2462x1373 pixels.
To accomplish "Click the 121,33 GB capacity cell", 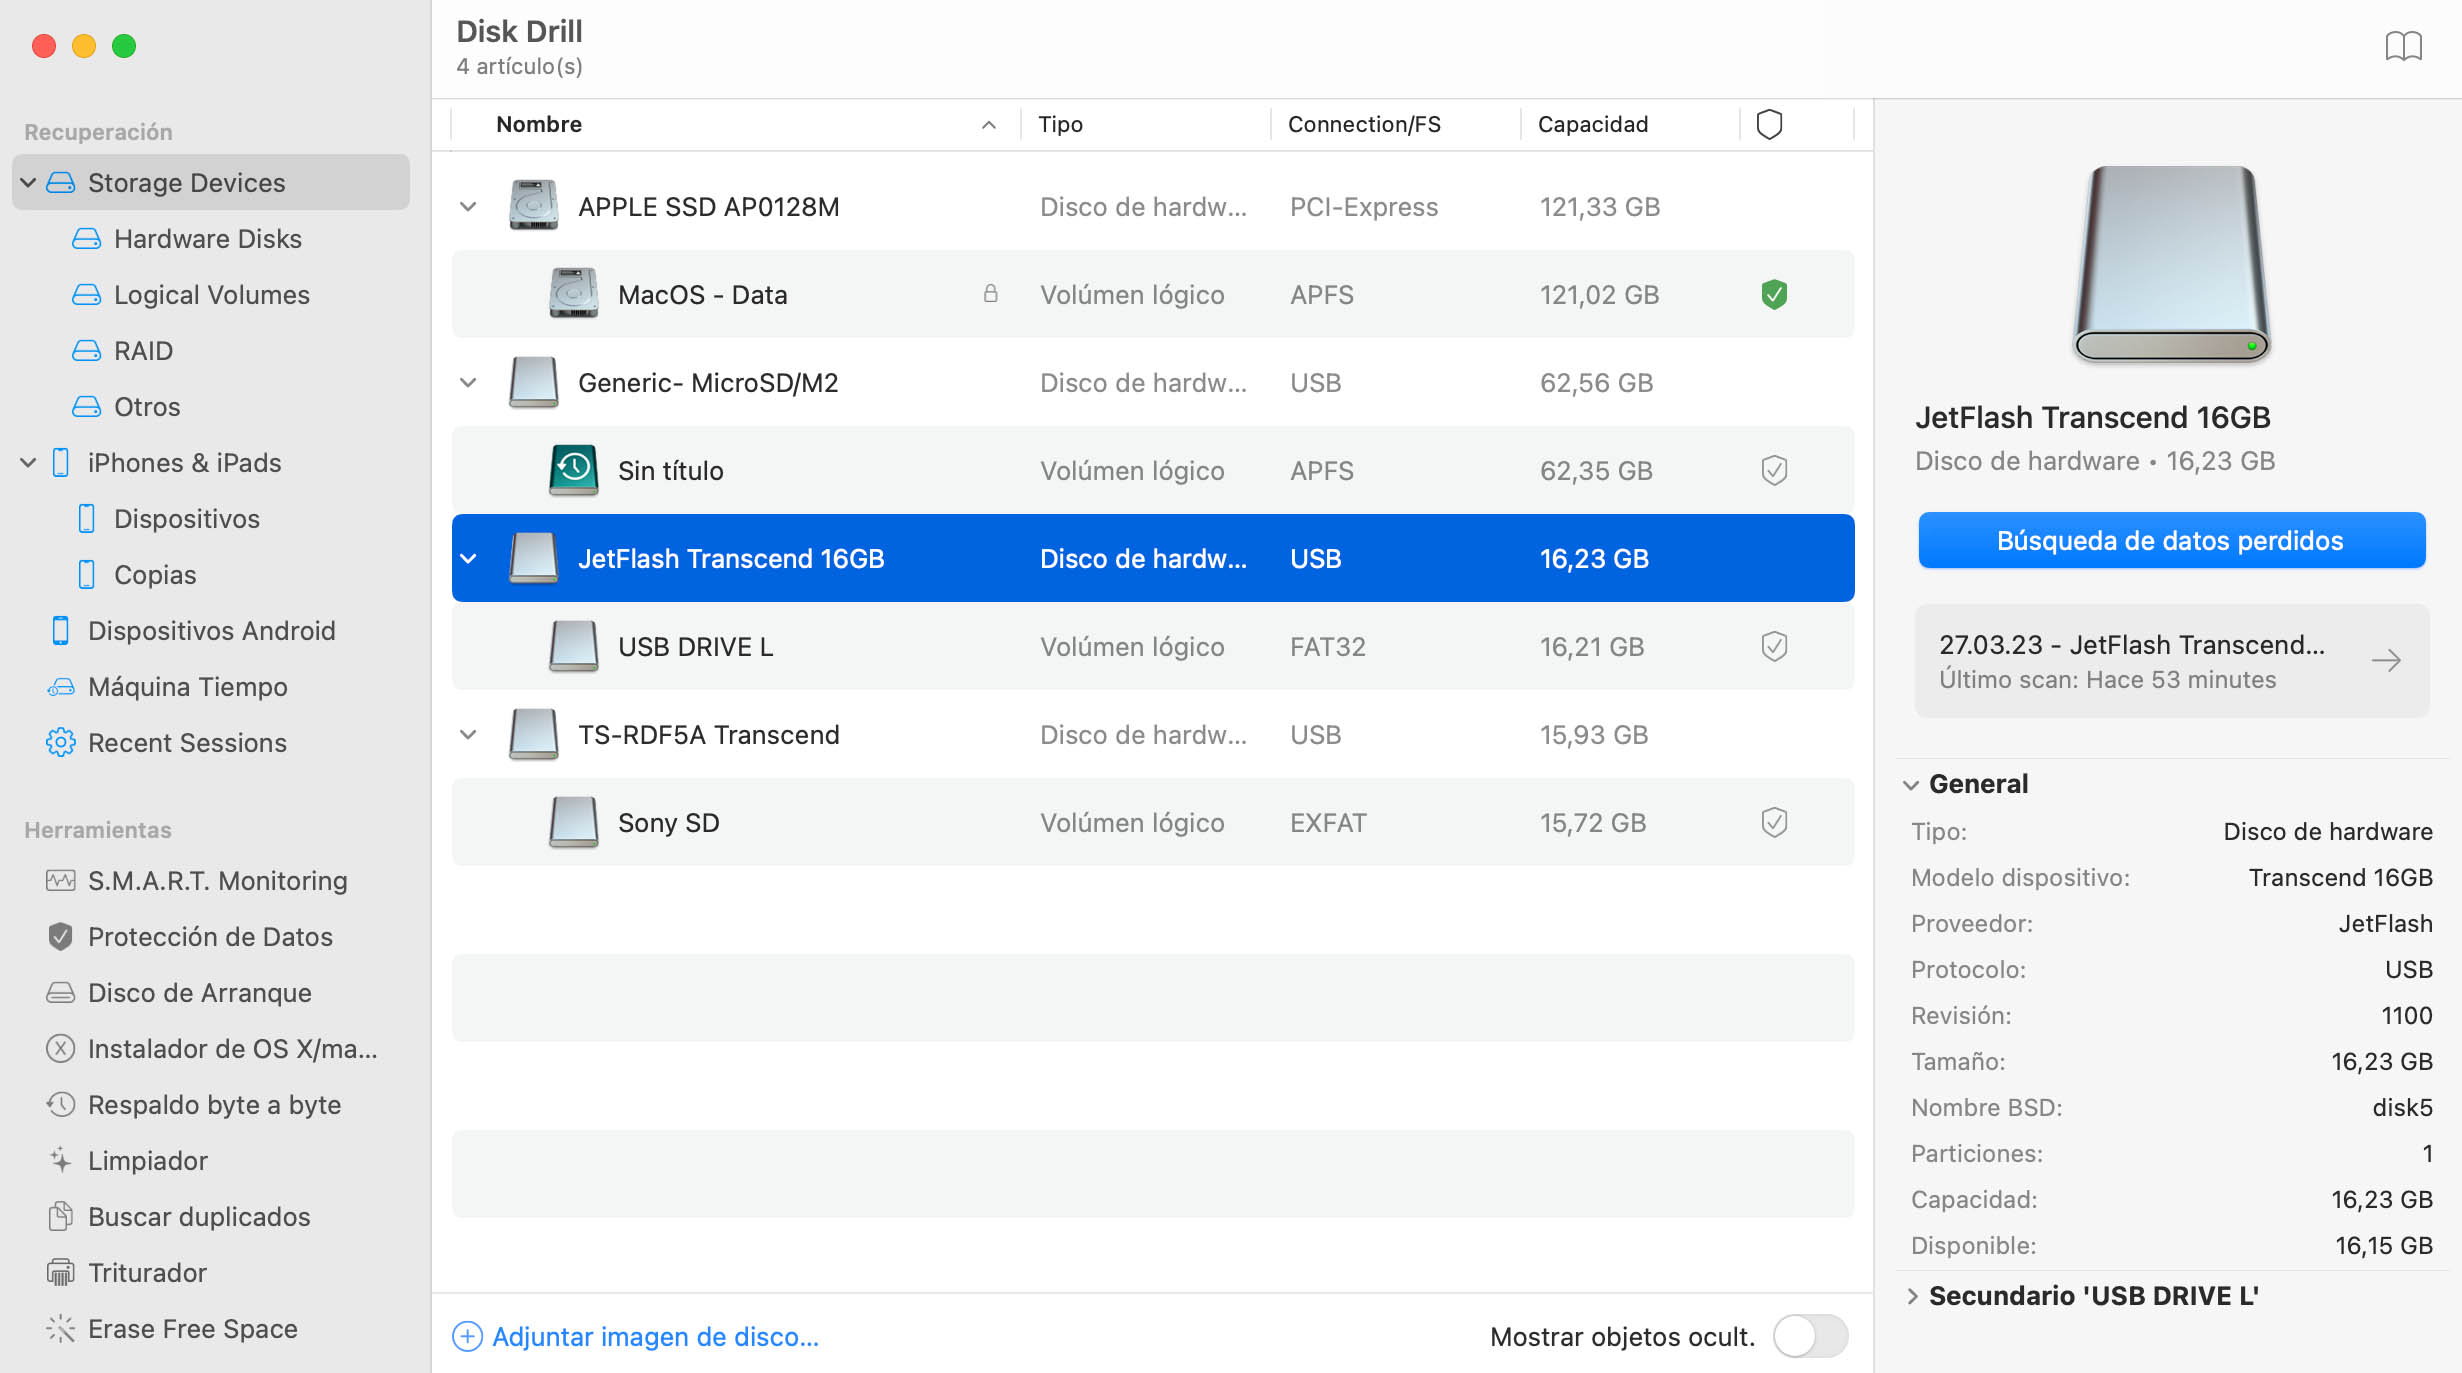I will click(1599, 206).
